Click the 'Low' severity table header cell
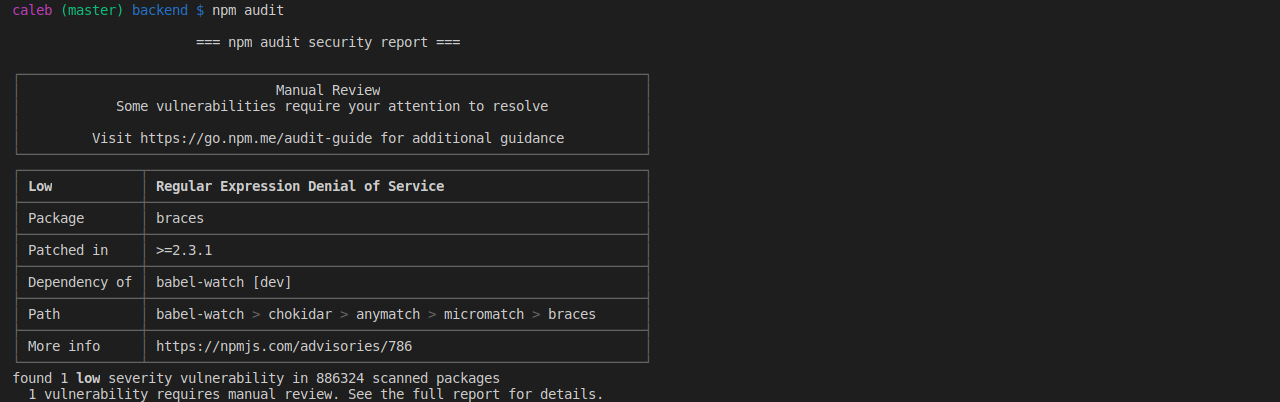This screenshot has height=402, width=1280. tap(40, 186)
